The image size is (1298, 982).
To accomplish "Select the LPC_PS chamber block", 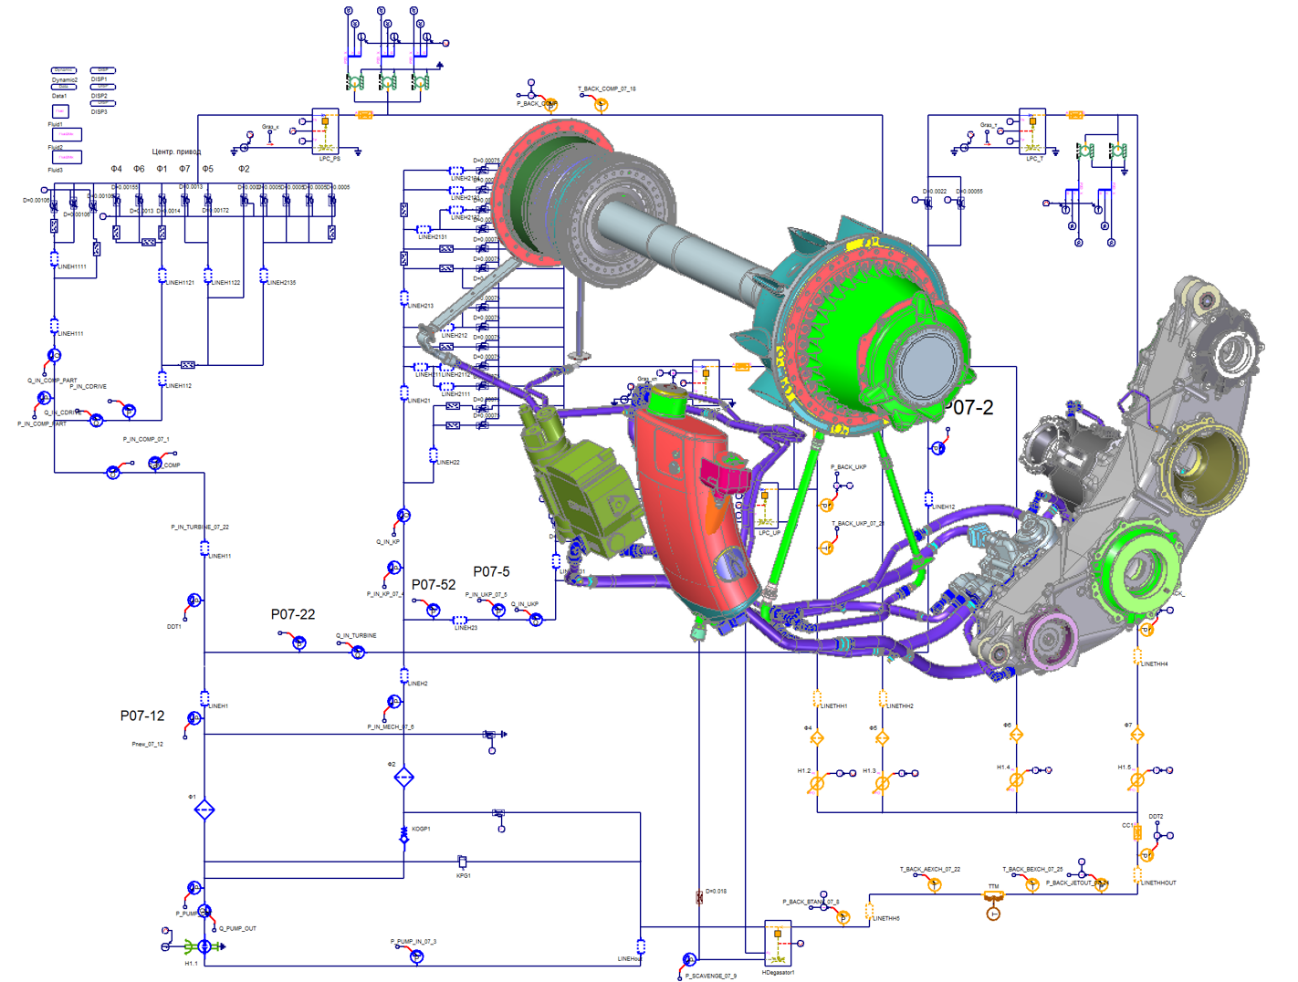I will point(326,131).
